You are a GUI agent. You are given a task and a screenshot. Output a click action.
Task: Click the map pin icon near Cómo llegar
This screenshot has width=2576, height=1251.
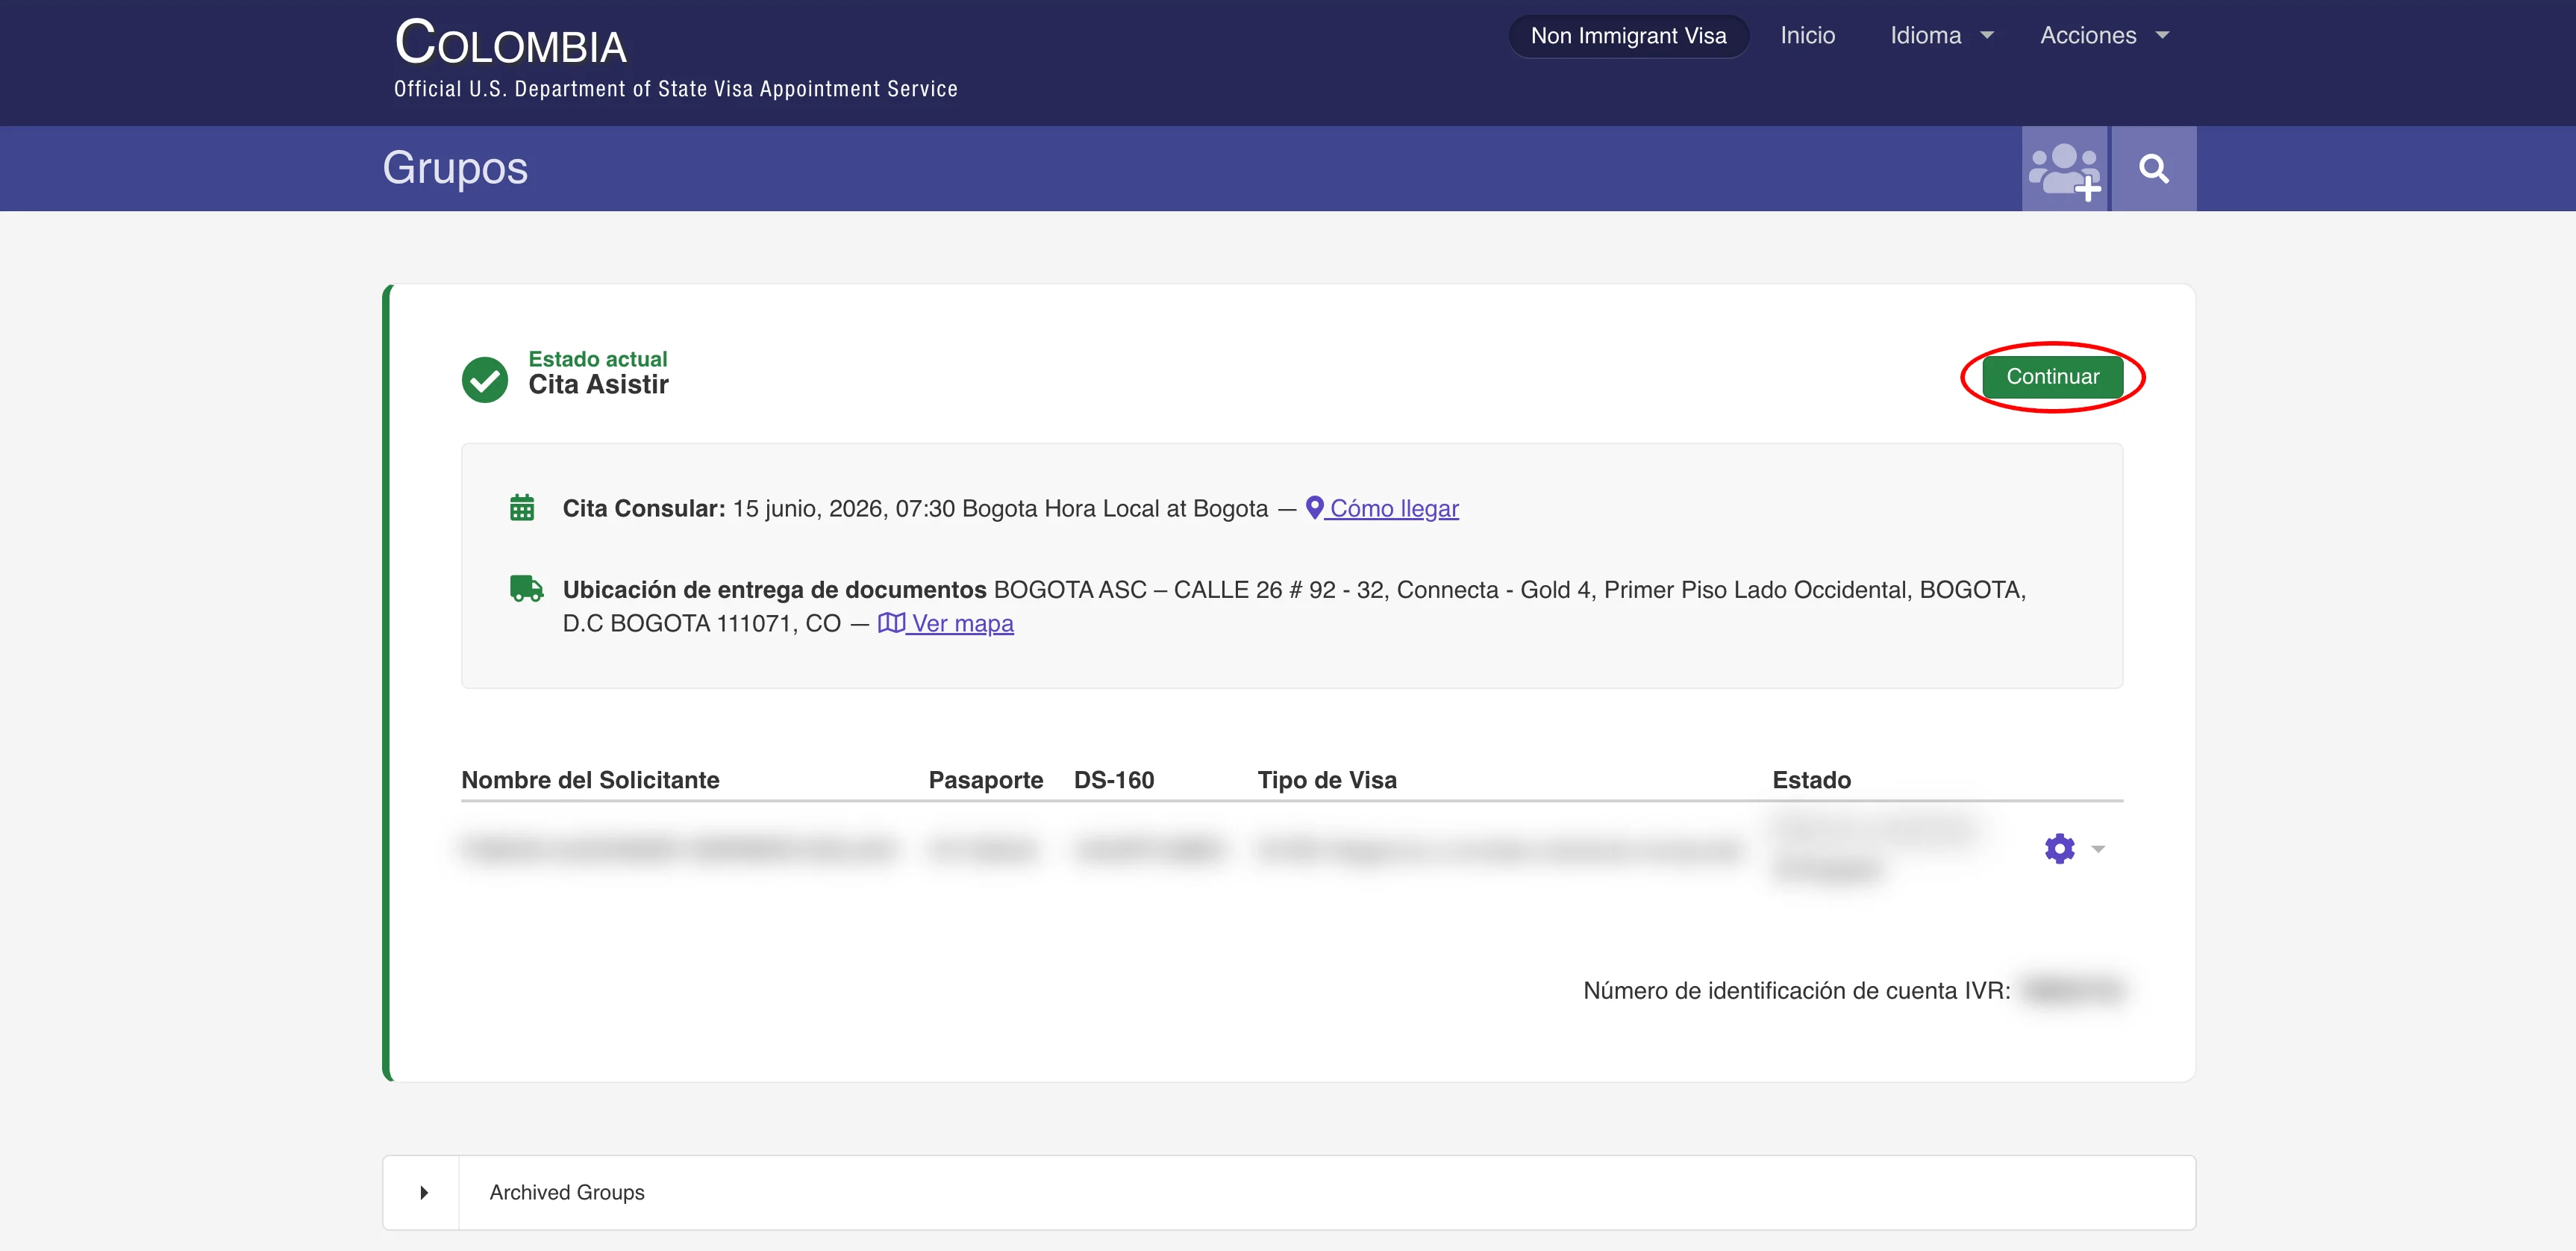(x=1315, y=507)
